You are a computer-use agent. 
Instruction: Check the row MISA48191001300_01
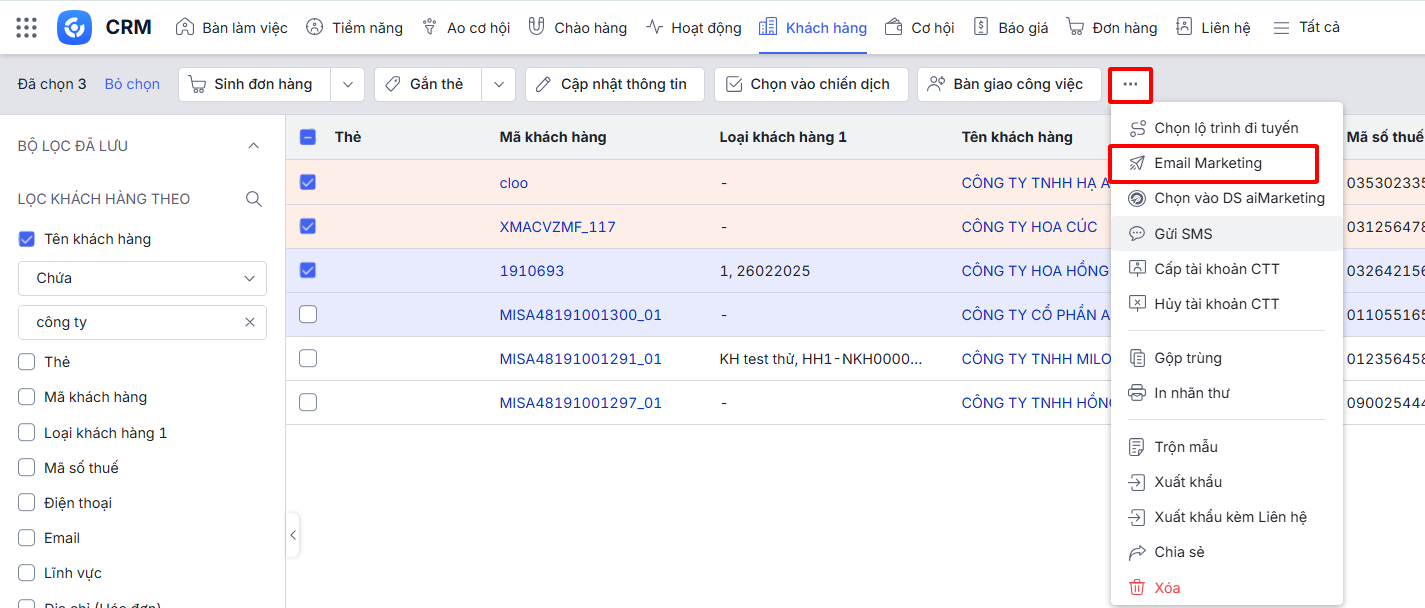click(x=308, y=315)
